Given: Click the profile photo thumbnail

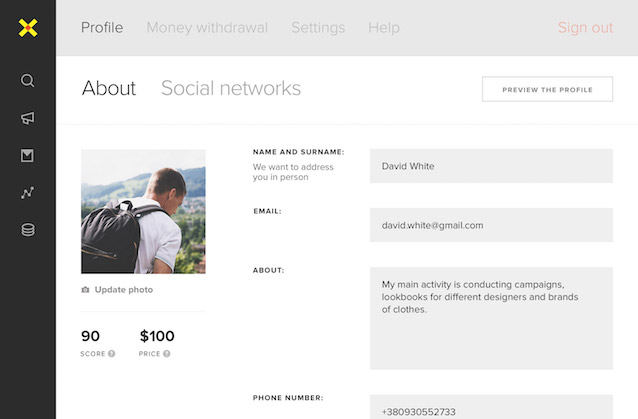Looking at the screenshot, I should (143, 212).
